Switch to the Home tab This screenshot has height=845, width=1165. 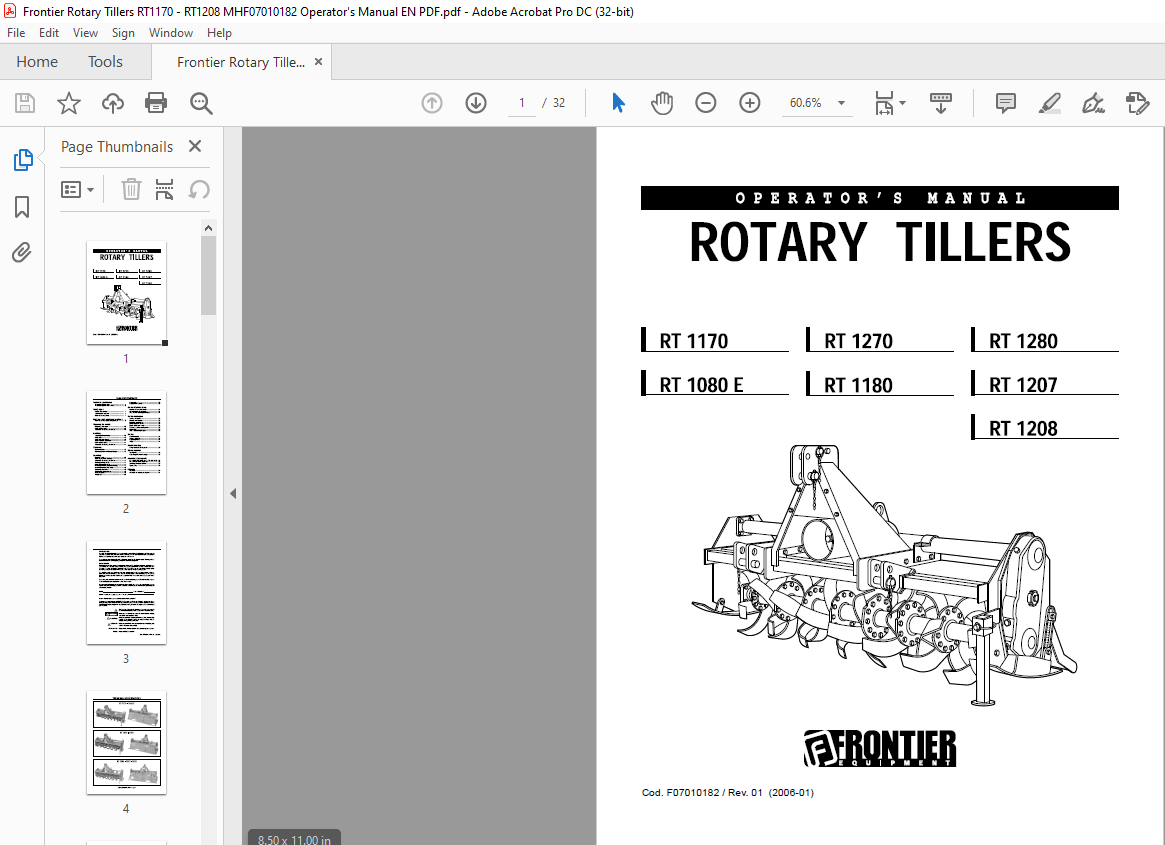pyautogui.click(x=37, y=62)
